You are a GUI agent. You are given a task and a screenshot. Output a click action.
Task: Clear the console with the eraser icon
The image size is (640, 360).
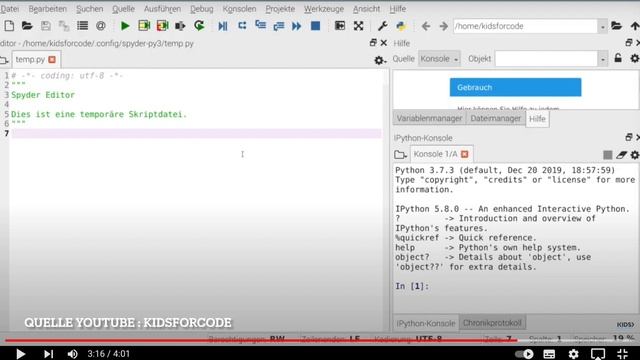pyautogui.click(x=622, y=155)
